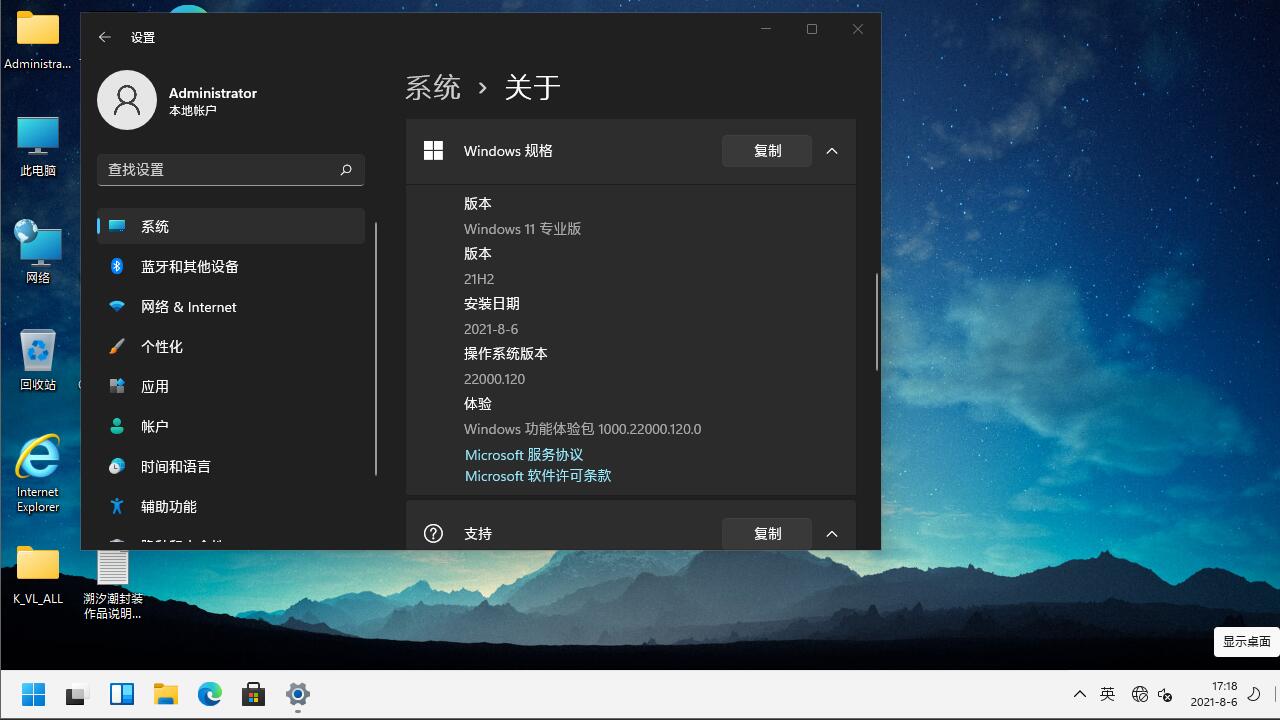Collapse the 支持 section
Image resolution: width=1280 pixels, height=720 pixels.
coord(832,534)
